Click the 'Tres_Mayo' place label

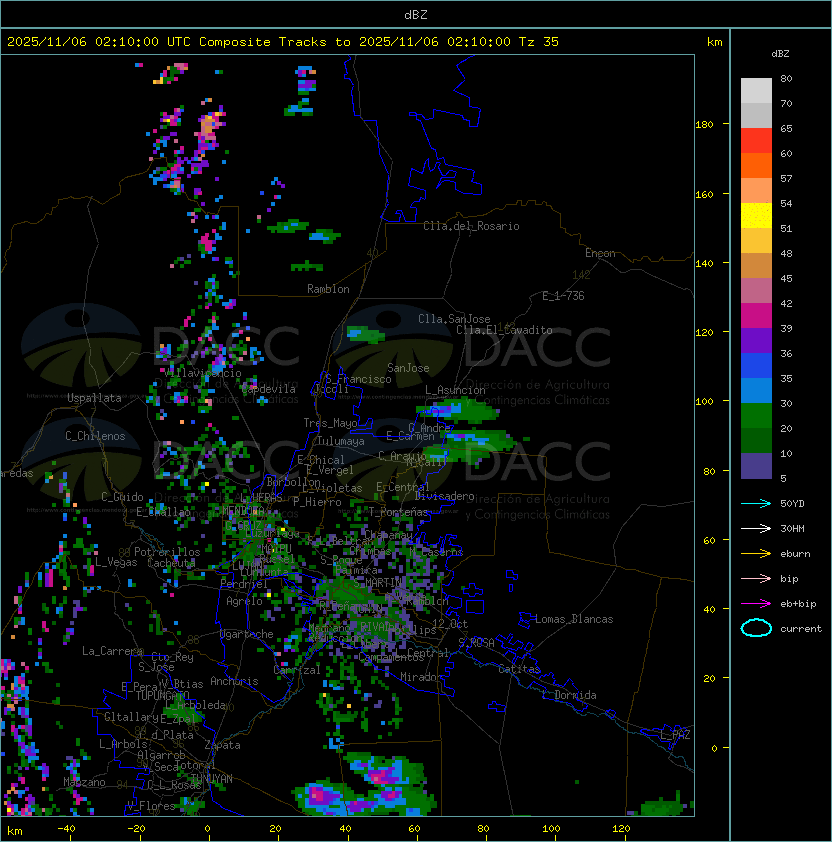pos(330,423)
